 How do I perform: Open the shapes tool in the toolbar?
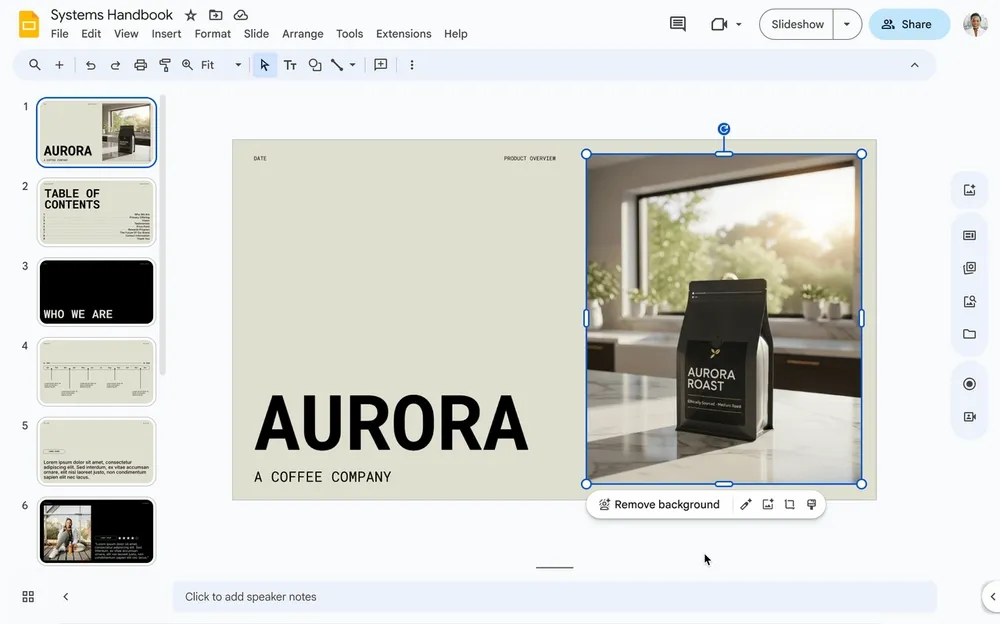click(314, 64)
